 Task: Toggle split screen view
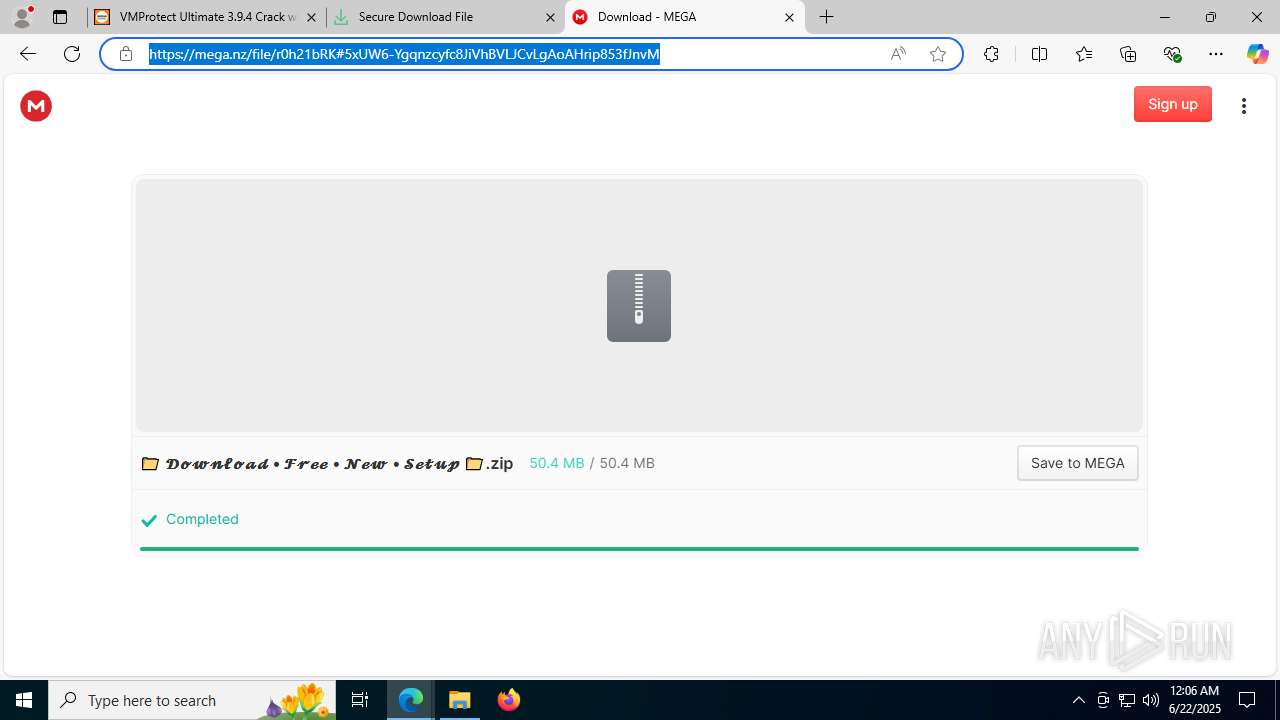click(1039, 54)
